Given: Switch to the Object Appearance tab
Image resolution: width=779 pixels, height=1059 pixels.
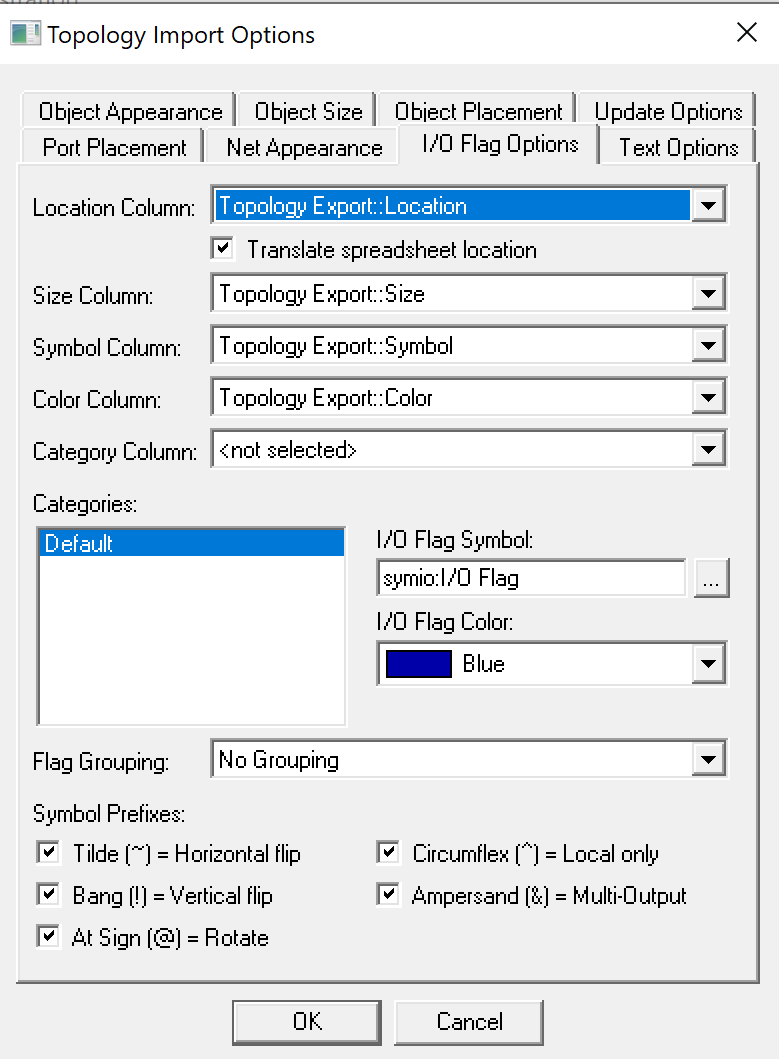Looking at the screenshot, I should pos(130,111).
